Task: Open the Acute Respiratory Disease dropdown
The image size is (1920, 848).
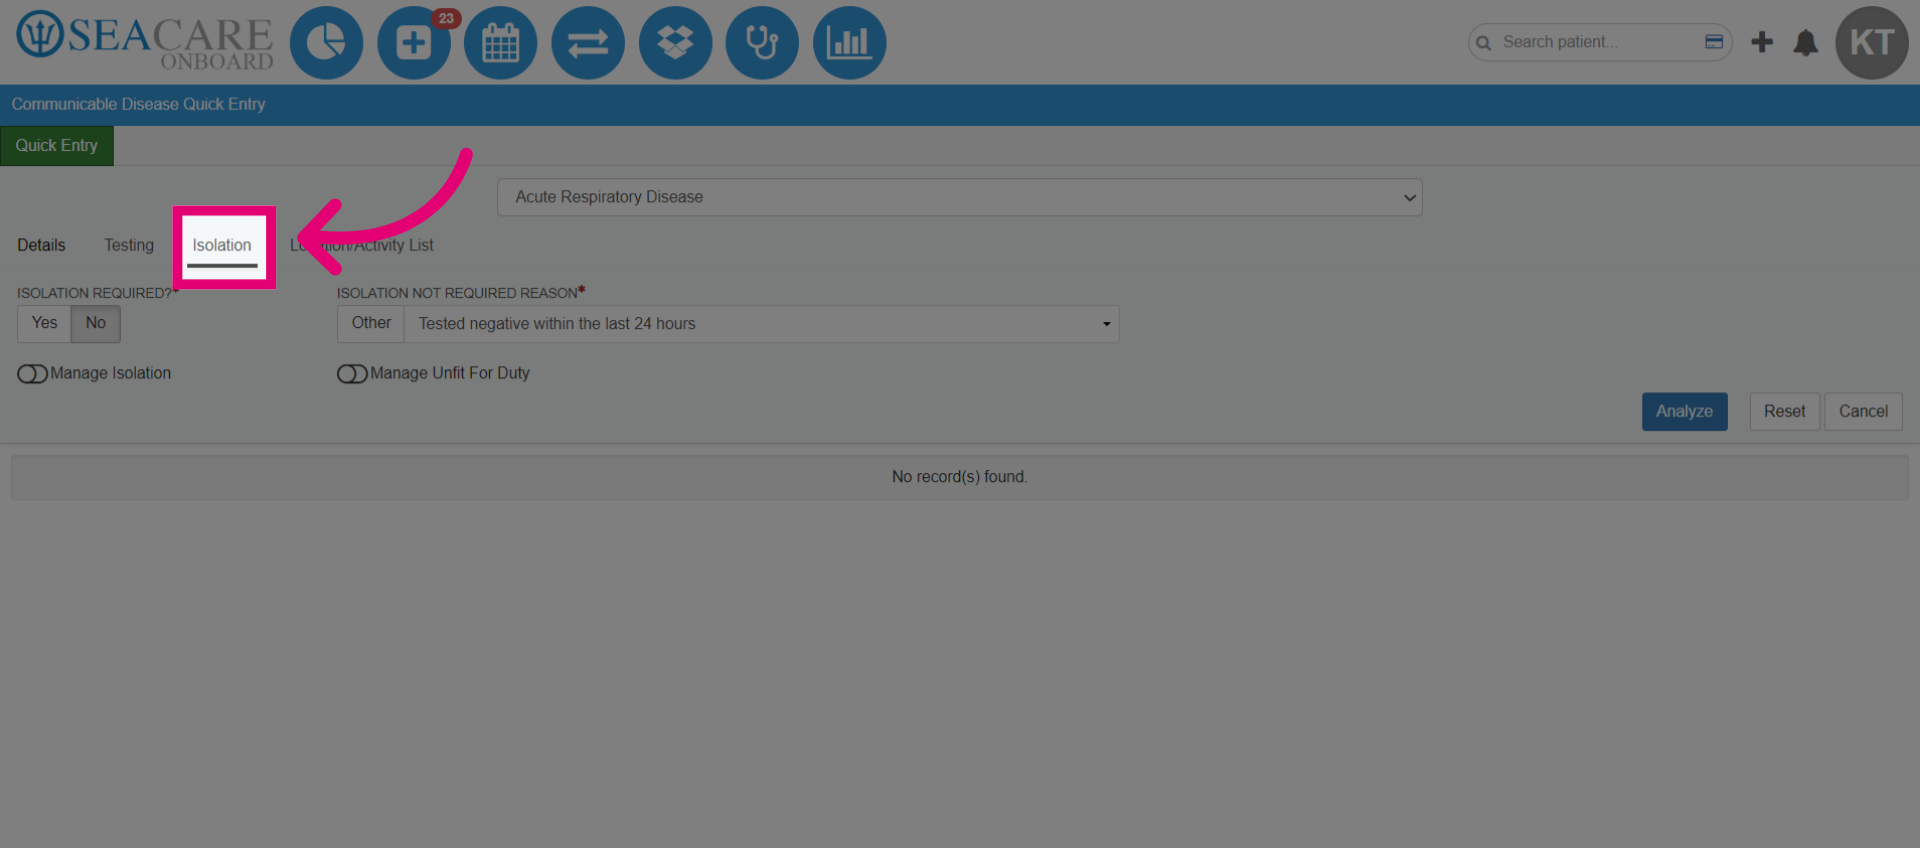Action: coord(960,197)
